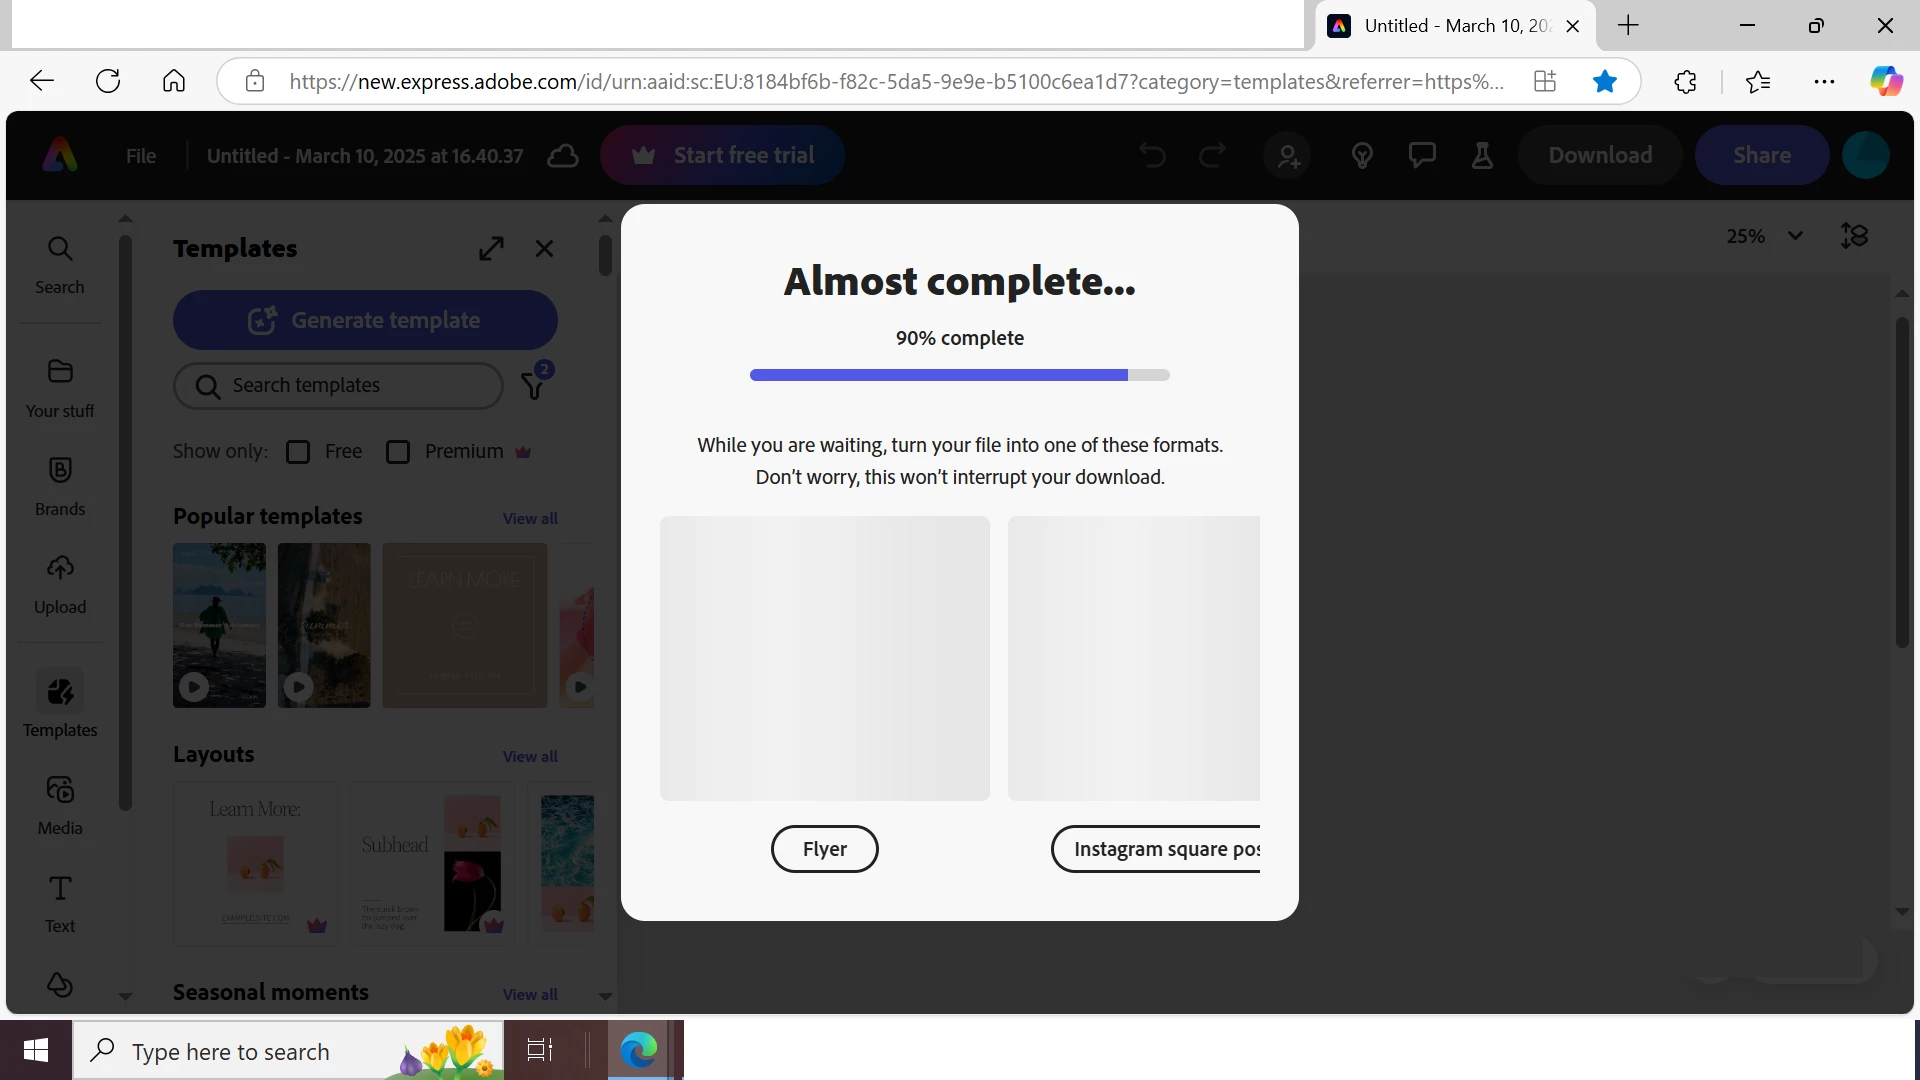The width and height of the screenshot is (1920, 1080).
Task: Open the Media panel icon
Action: [x=60, y=805]
